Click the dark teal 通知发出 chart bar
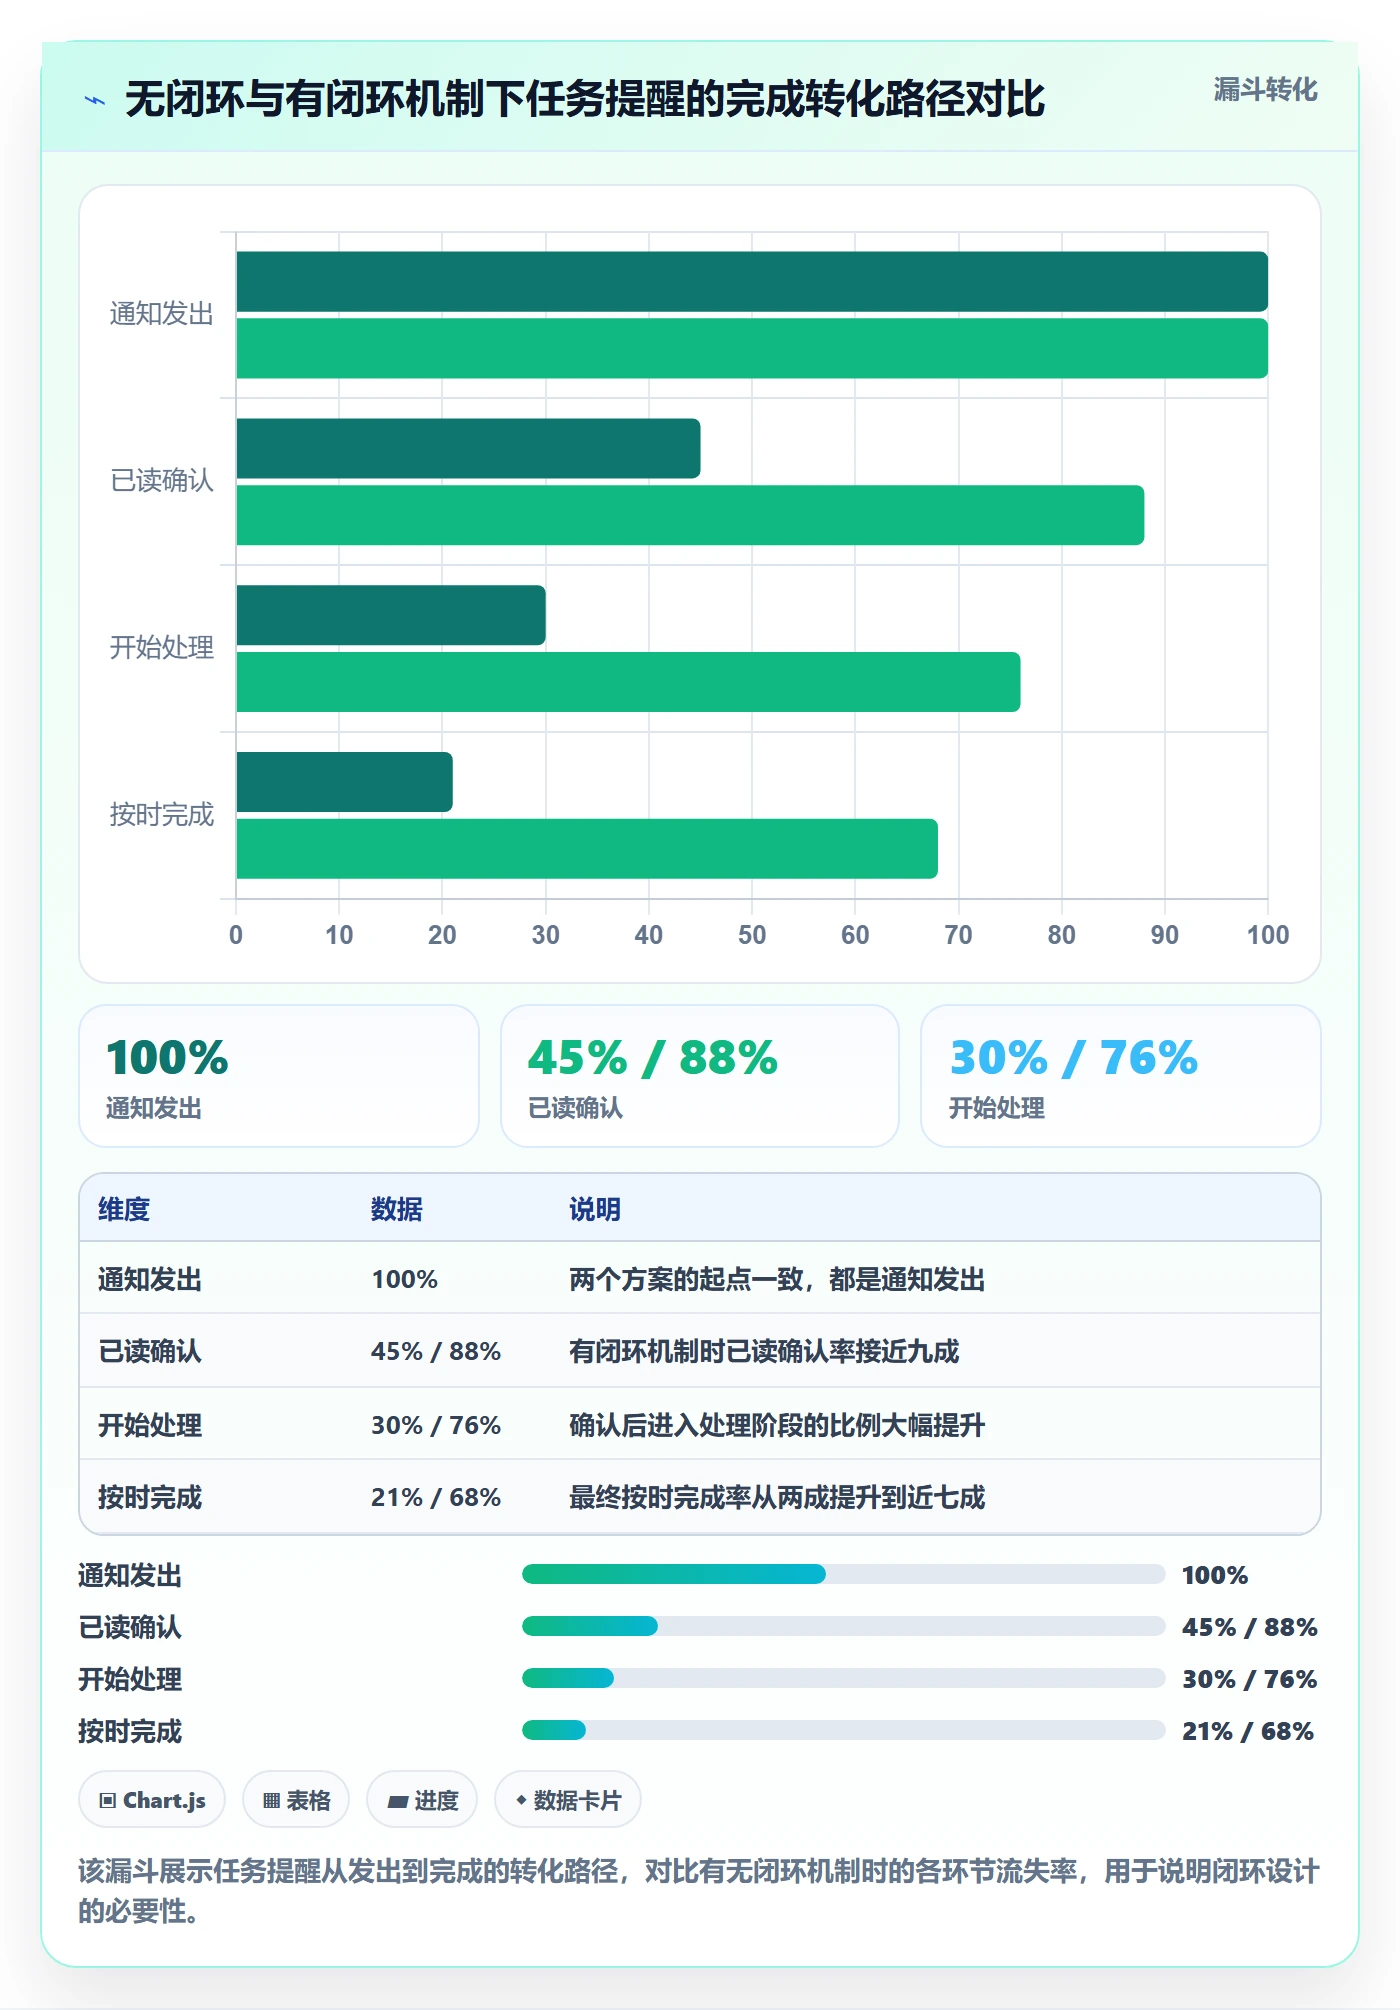 coord(752,281)
